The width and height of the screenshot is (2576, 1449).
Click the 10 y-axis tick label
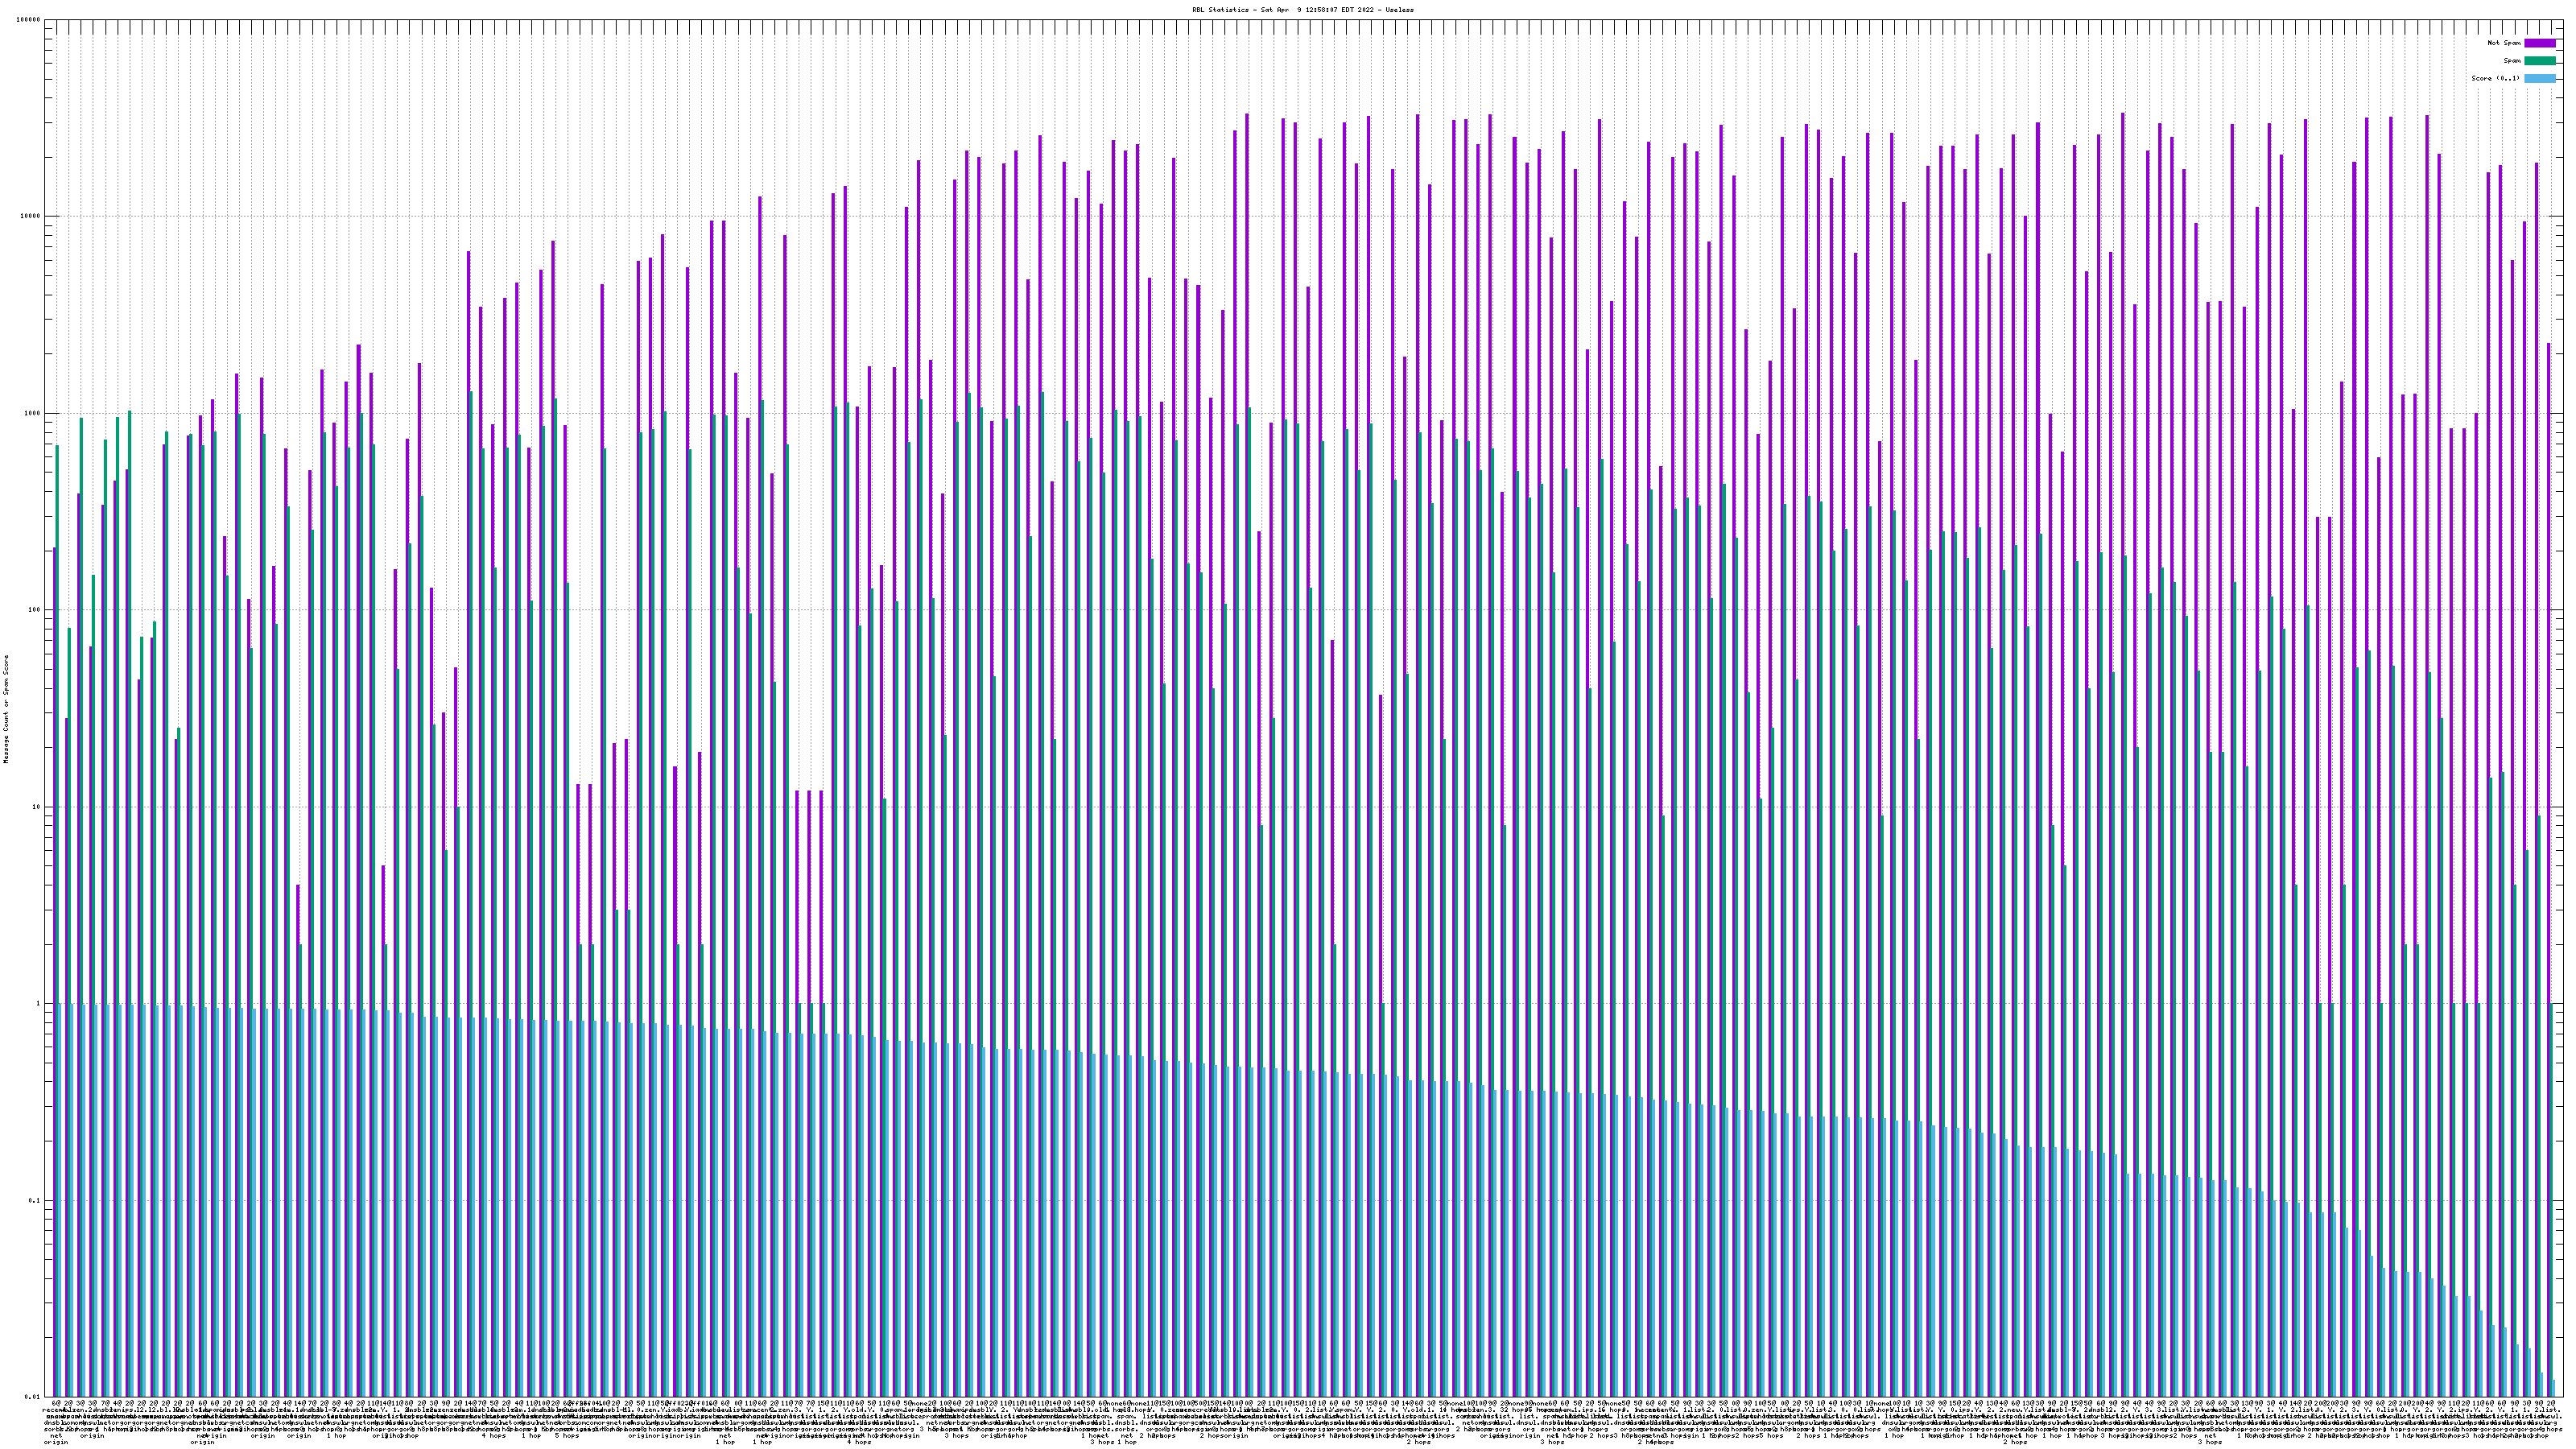coord(37,807)
